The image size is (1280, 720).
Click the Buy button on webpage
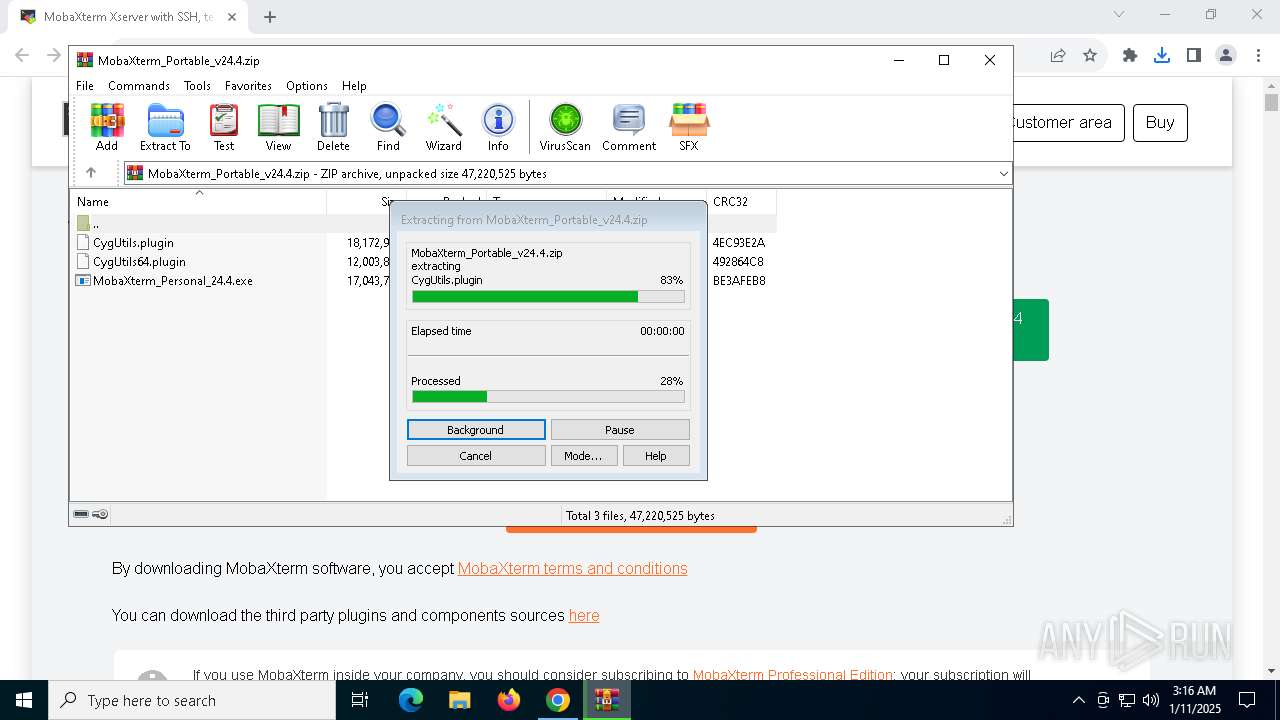pyautogui.click(x=1160, y=122)
